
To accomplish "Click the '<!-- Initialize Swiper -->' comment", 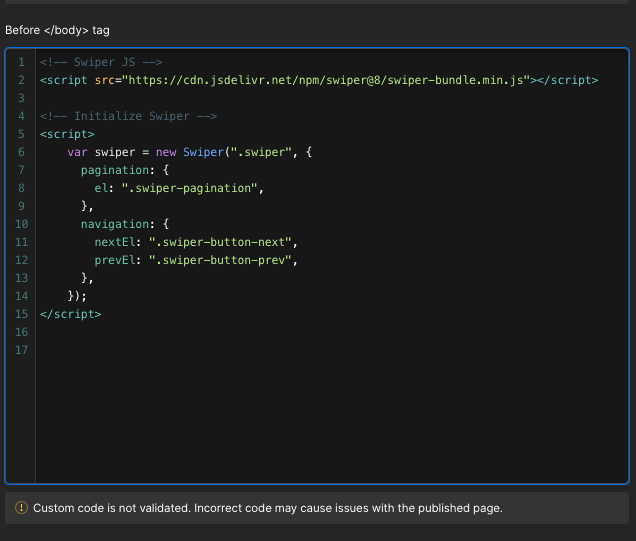I will point(128,116).
